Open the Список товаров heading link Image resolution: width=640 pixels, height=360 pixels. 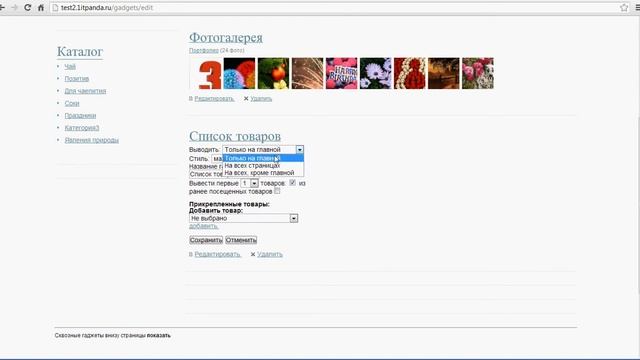235,136
